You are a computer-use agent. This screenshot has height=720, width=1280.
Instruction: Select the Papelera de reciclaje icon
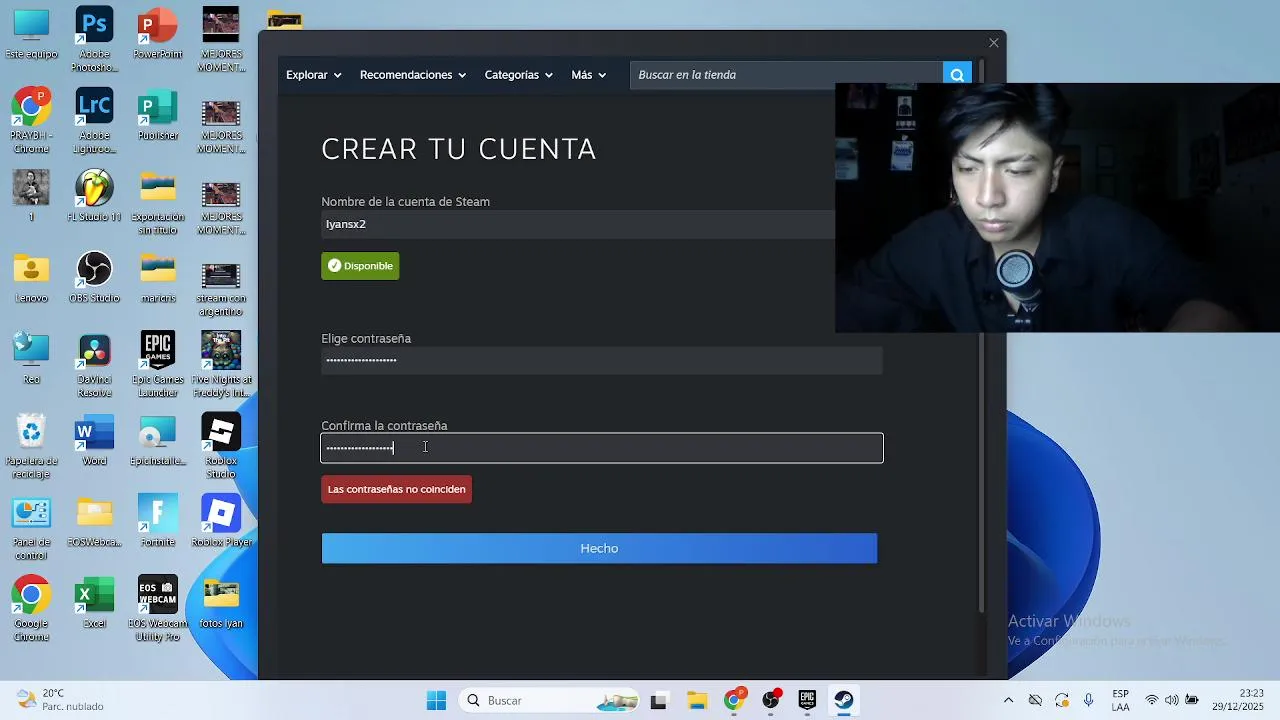click(x=31, y=447)
